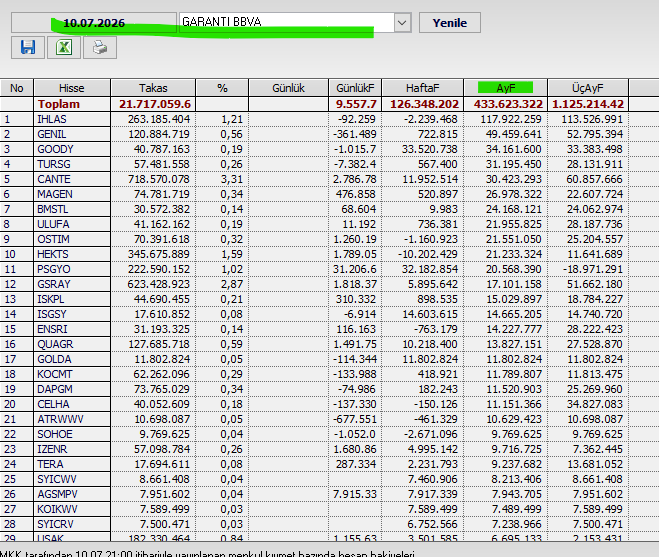
Task: Click HEKTS HaftaF value -10.202.429
Action: coord(428,254)
